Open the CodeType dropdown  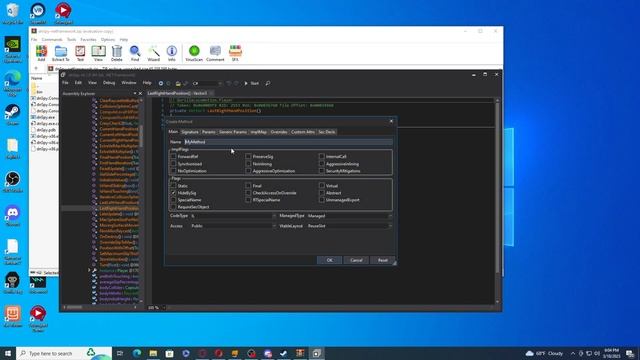233,216
